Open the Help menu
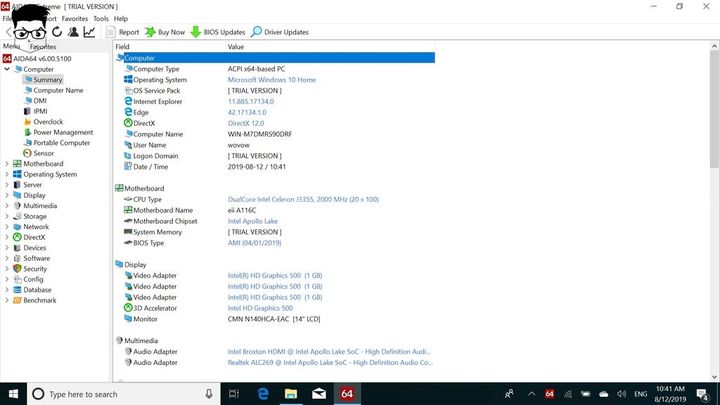Image resolution: width=720 pixels, height=405 pixels. coord(121,18)
